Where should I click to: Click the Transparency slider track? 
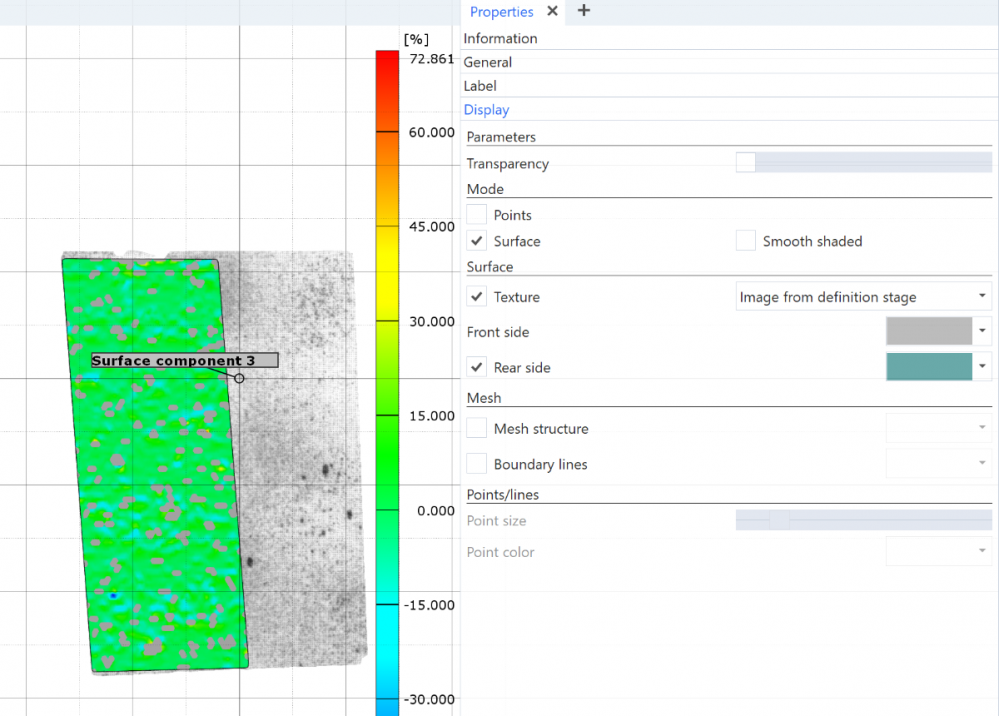[x=870, y=163]
